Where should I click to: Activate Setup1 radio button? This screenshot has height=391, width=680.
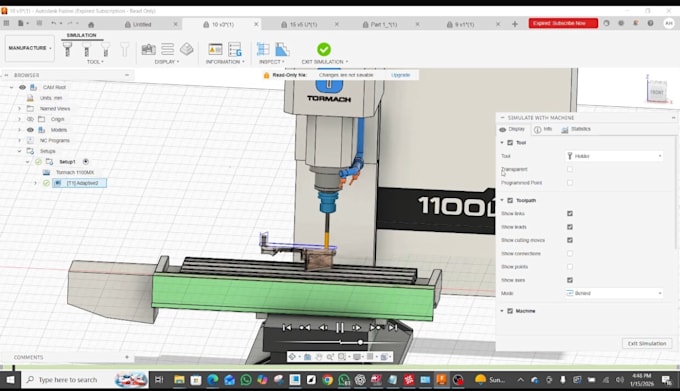click(85, 162)
